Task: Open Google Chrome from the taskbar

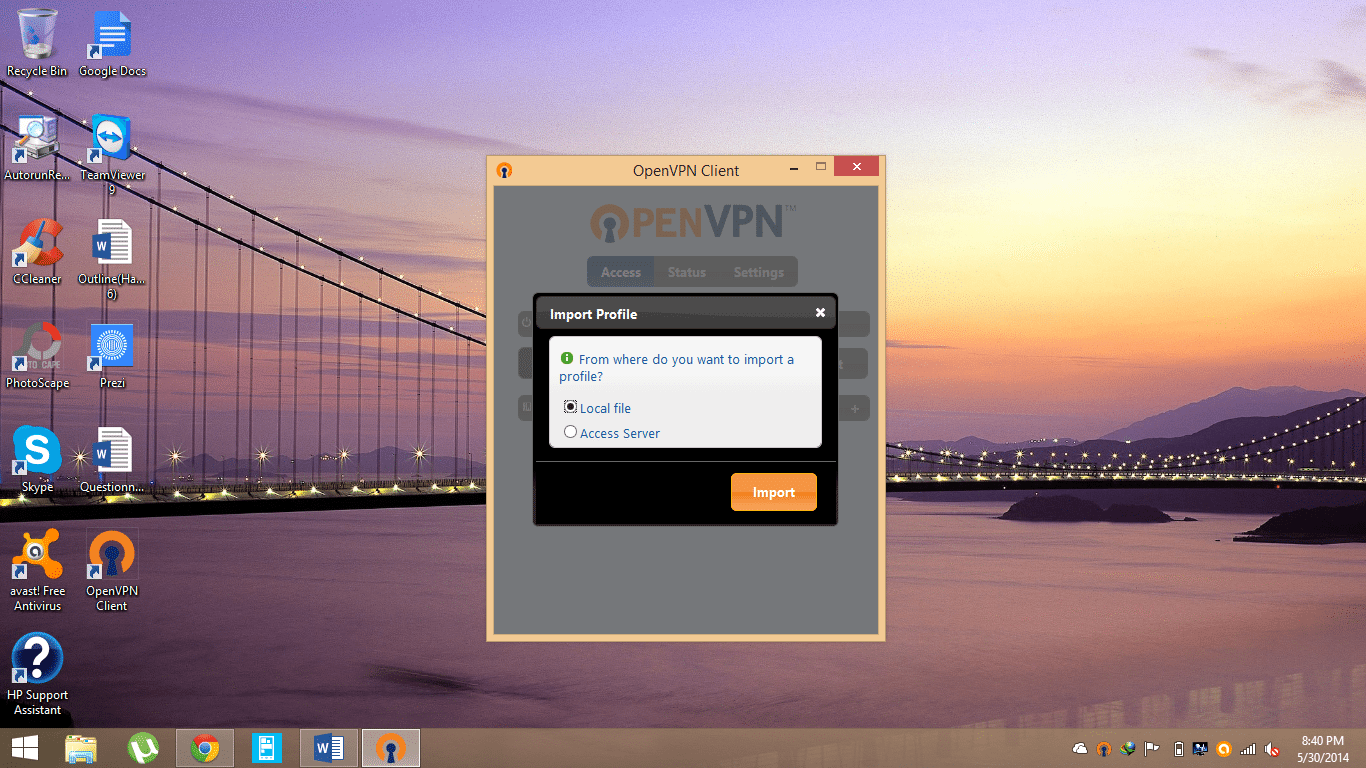Action: (x=205, y=748)
